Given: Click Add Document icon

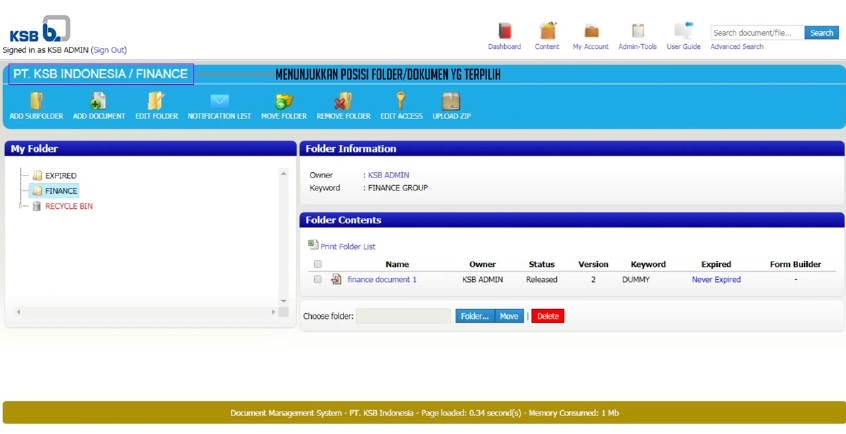Looking at the screenshot, I should pos(98,100).
